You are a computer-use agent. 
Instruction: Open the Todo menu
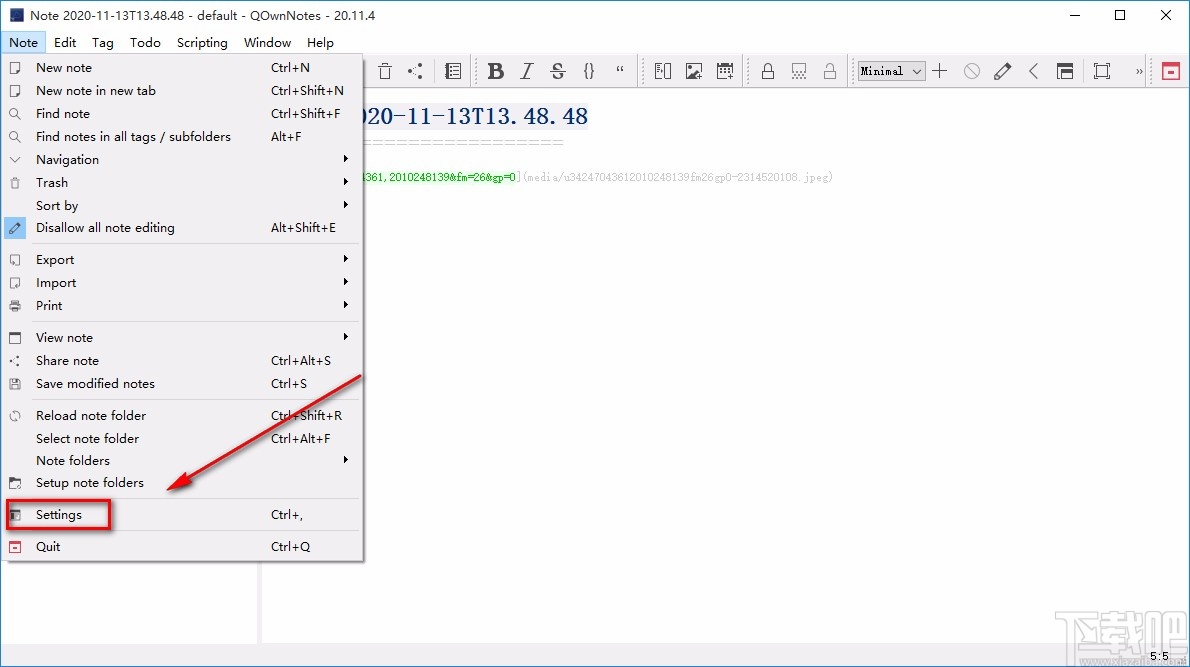tap(145, 42)
